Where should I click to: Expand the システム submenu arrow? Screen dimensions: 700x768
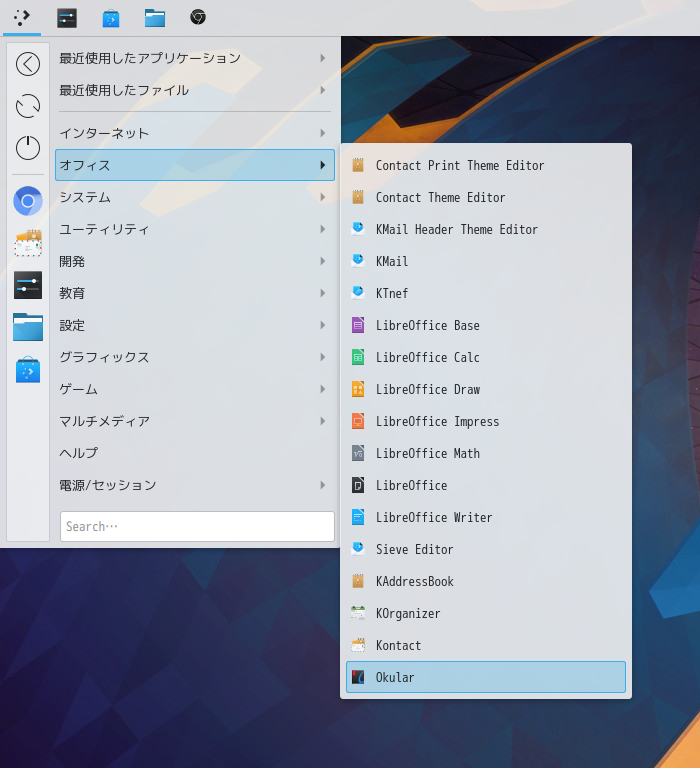pyautogui.click(x=323, y=197)
